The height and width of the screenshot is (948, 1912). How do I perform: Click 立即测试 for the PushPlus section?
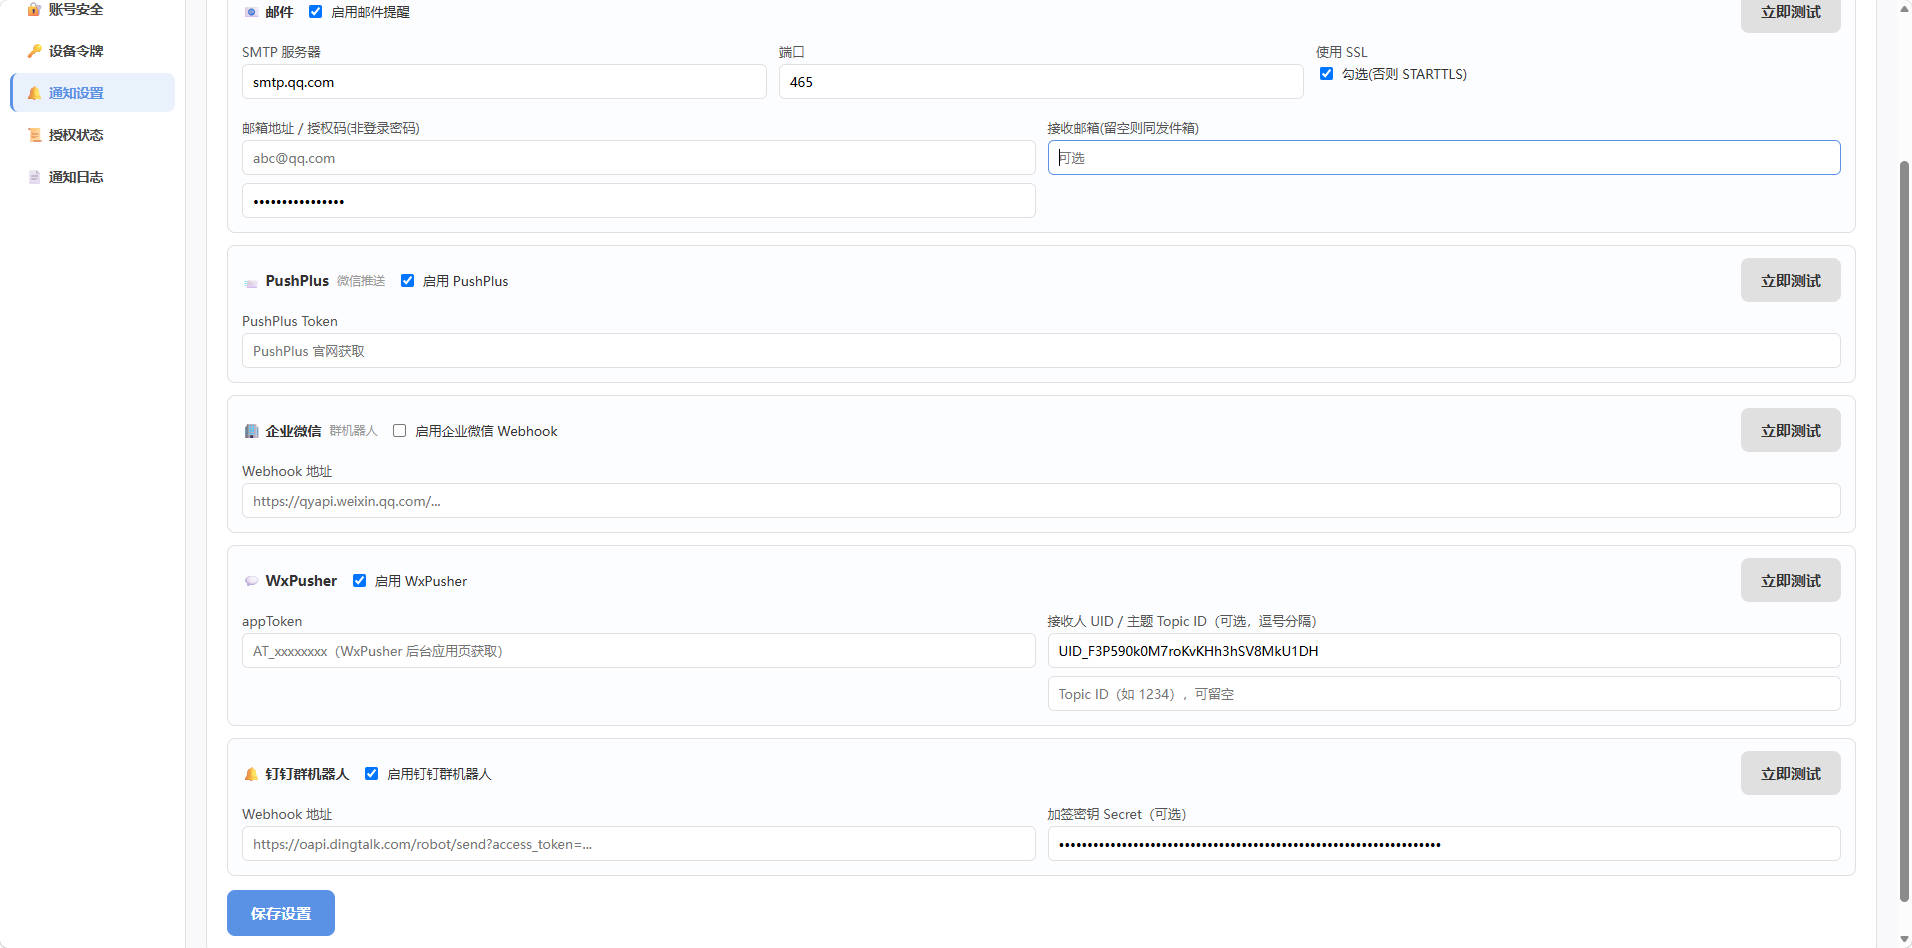click(1790, 281)
